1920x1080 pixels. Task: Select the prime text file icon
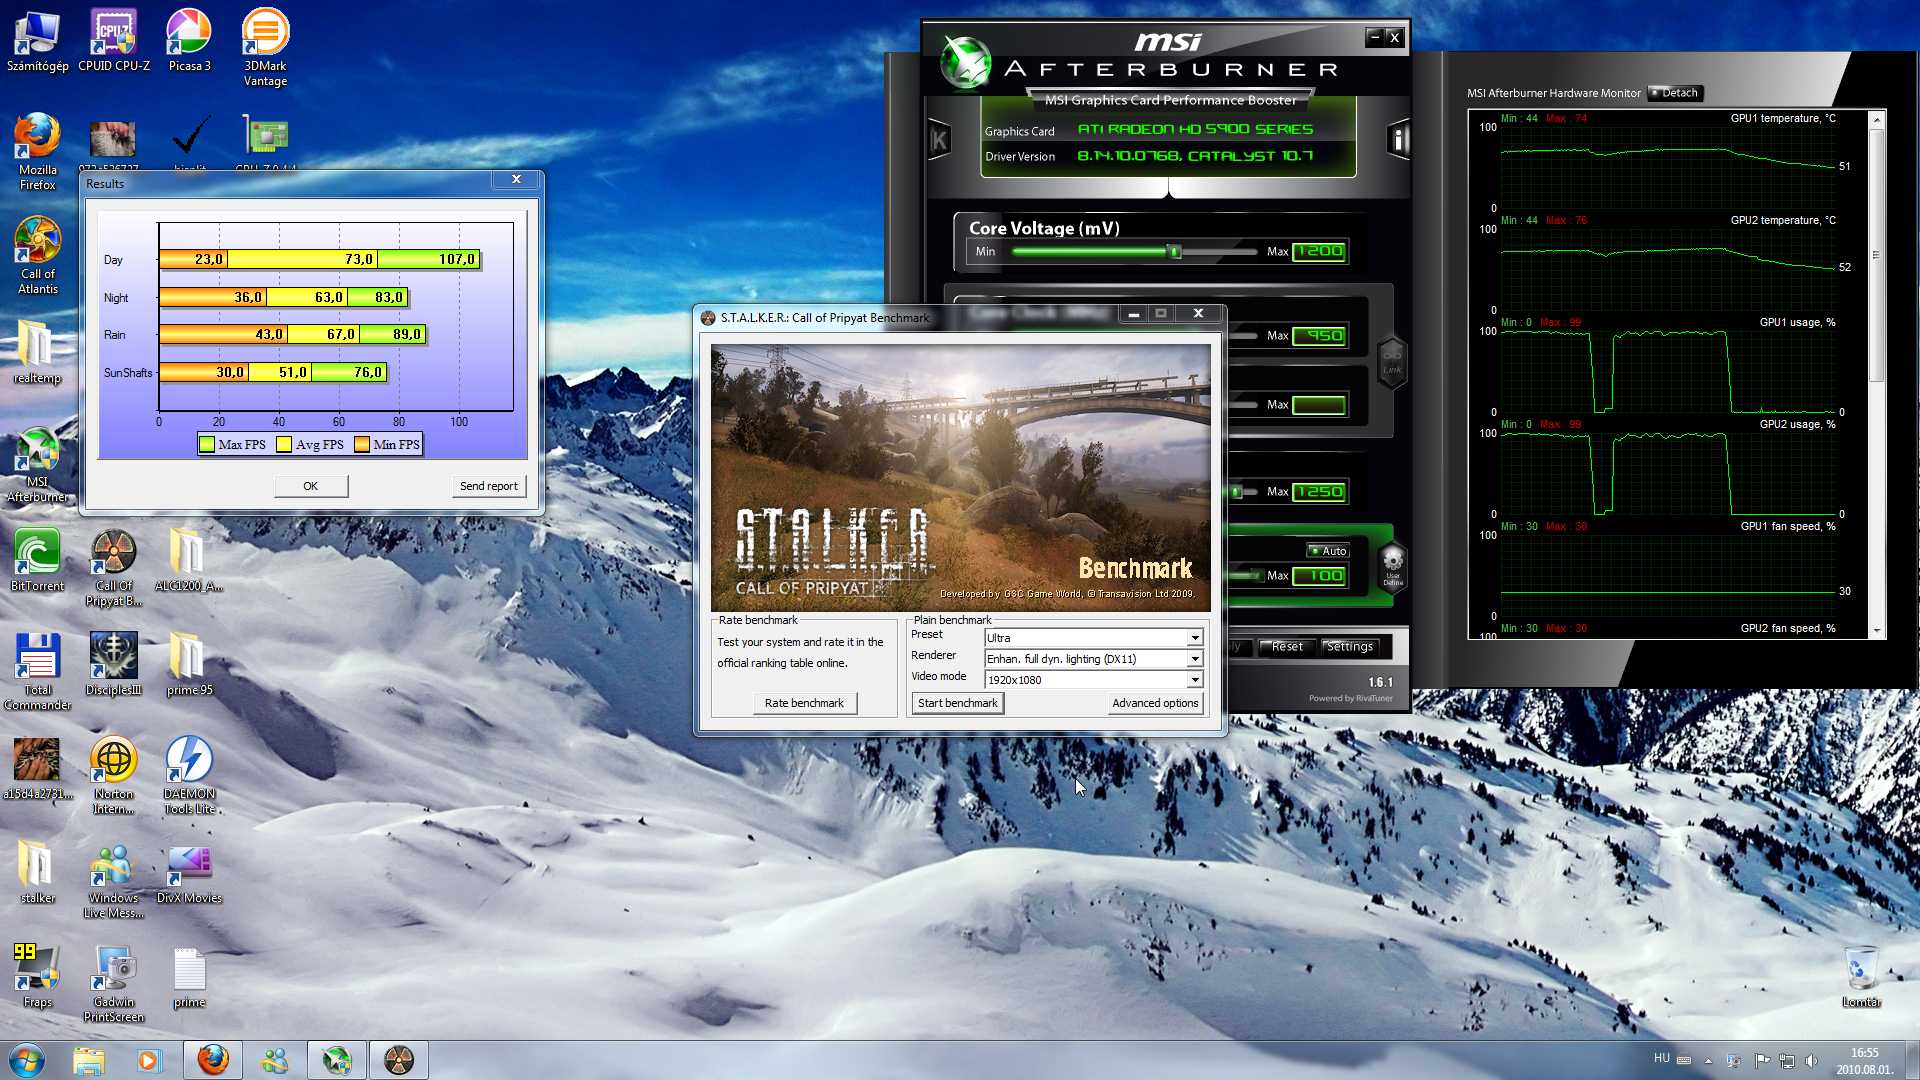click(x=189, y=977)
